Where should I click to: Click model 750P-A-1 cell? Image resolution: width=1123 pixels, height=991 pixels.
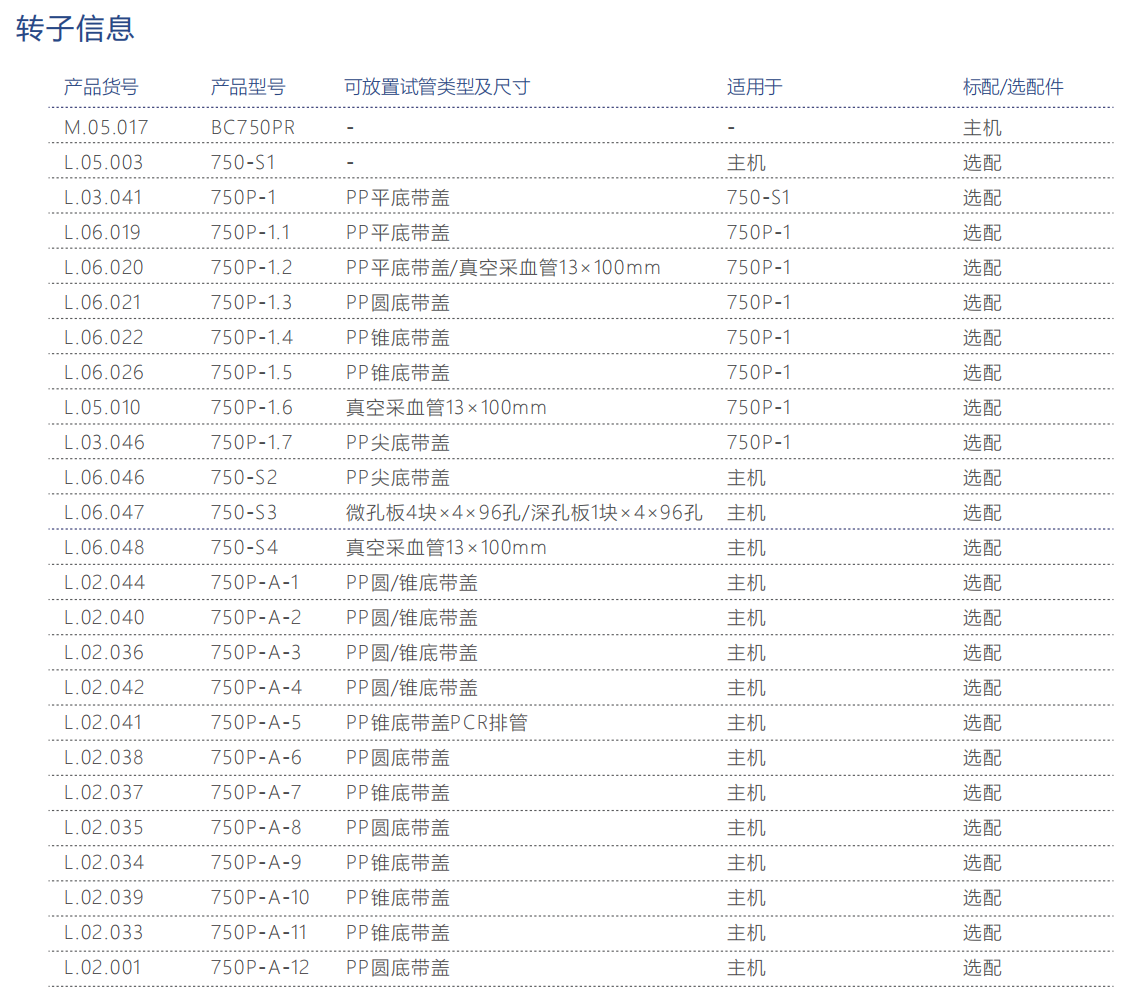click(x=256, y=583)
